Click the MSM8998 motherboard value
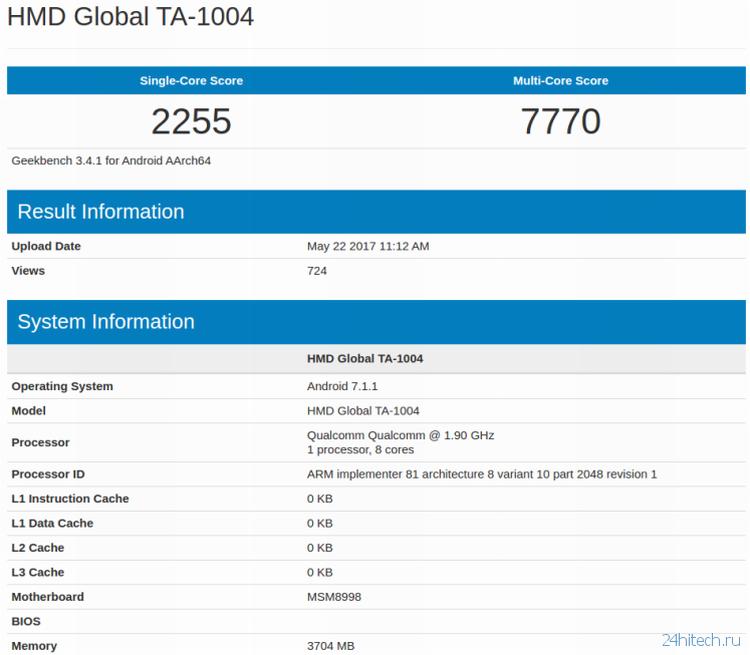Screen dimensions: 750x655 point(334,597)
